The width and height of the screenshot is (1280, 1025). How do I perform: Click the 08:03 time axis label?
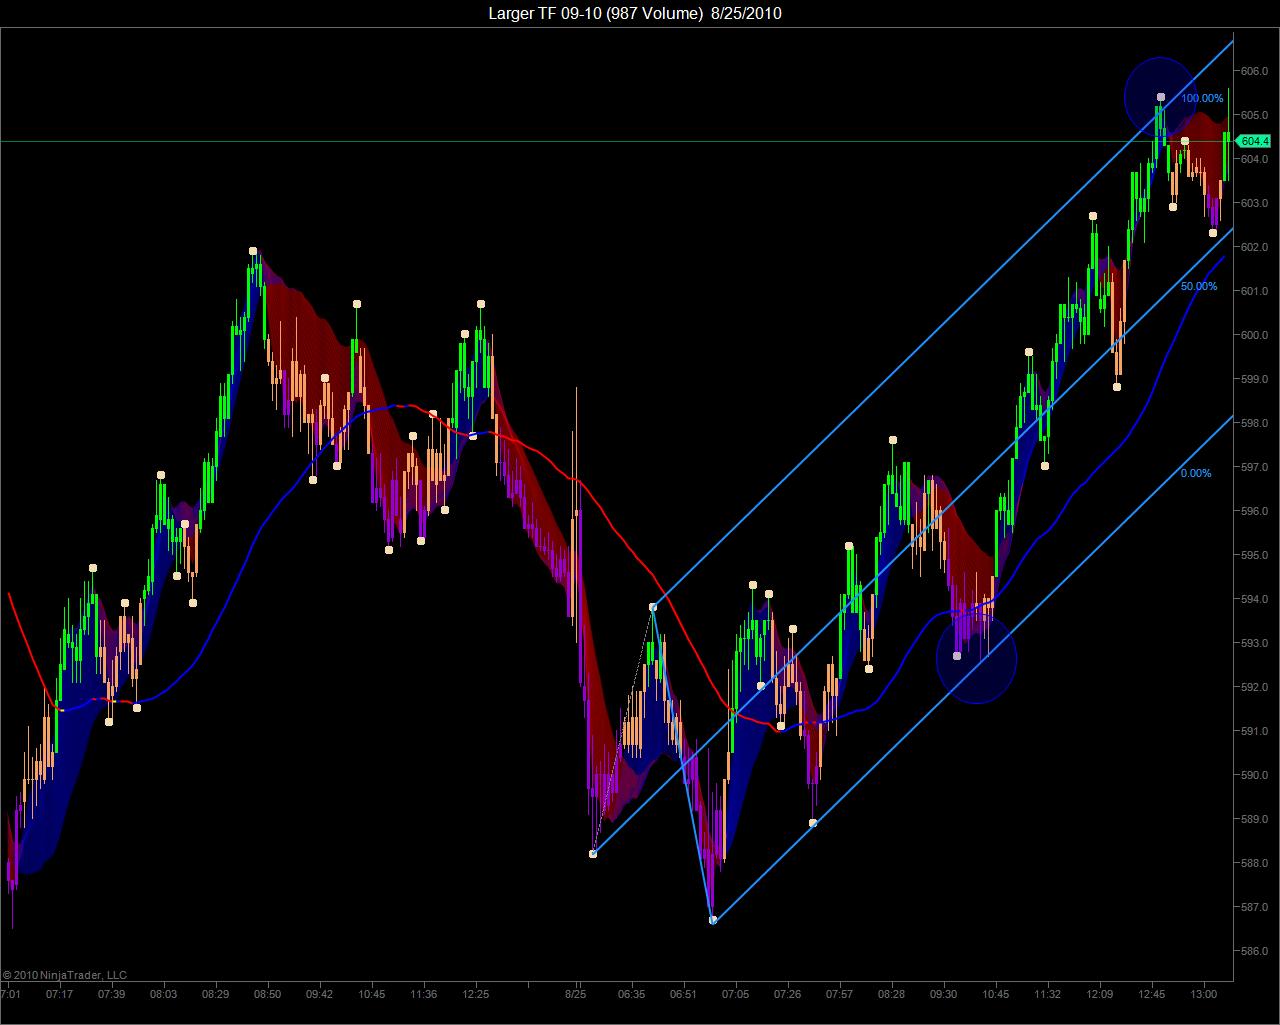click(163, 994)
